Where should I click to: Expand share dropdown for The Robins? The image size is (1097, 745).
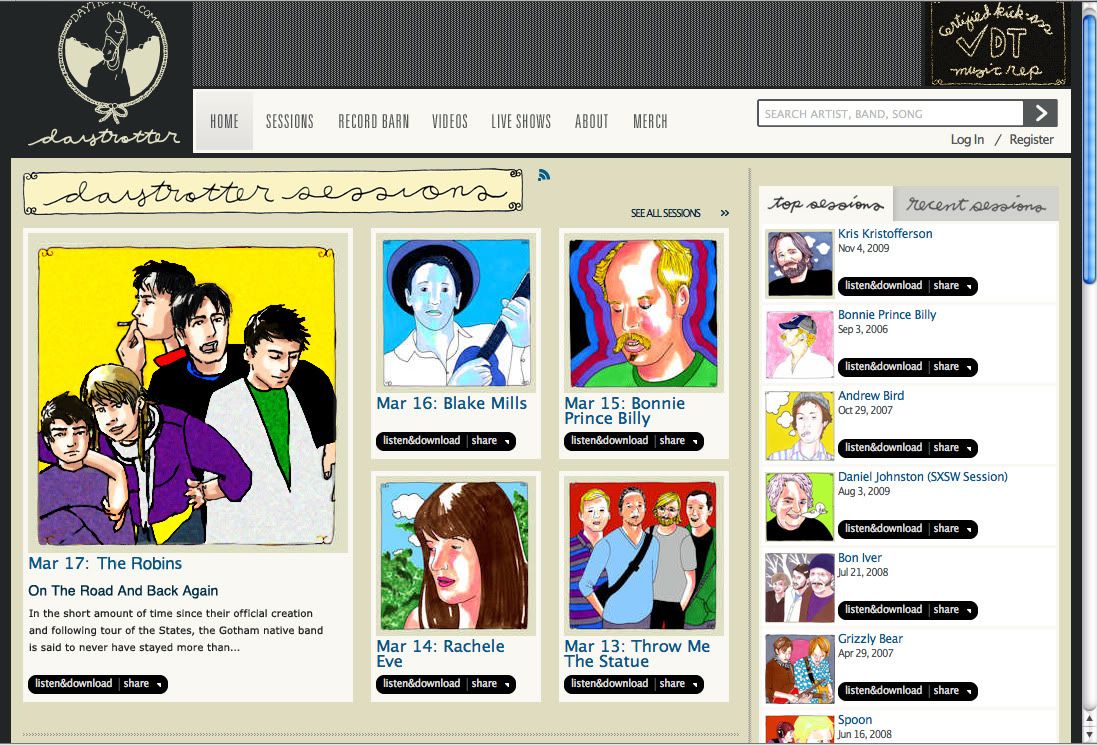pos(143,683)
